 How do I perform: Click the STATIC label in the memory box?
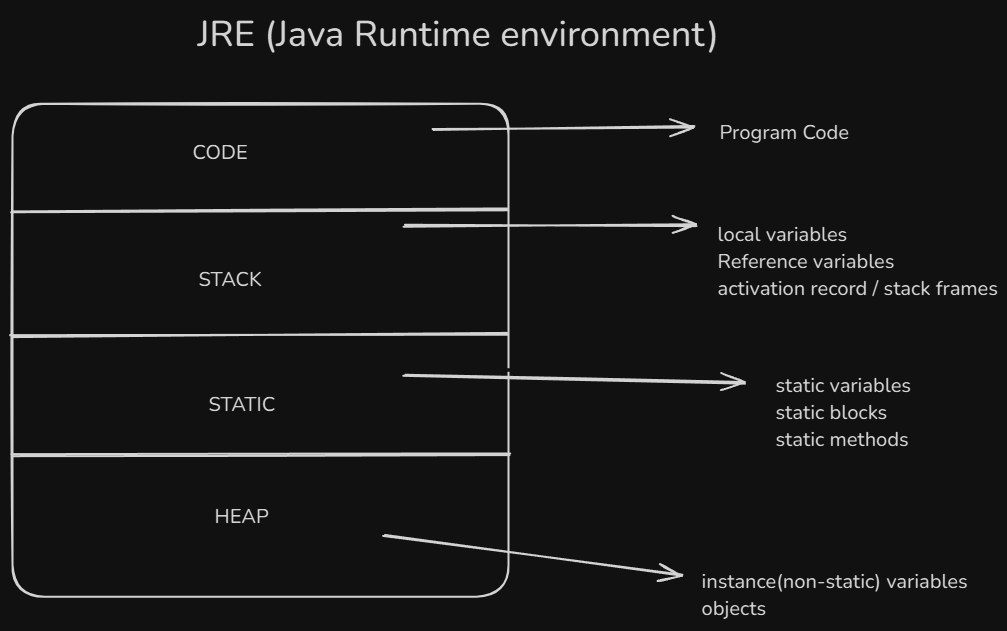click(241, 404)
